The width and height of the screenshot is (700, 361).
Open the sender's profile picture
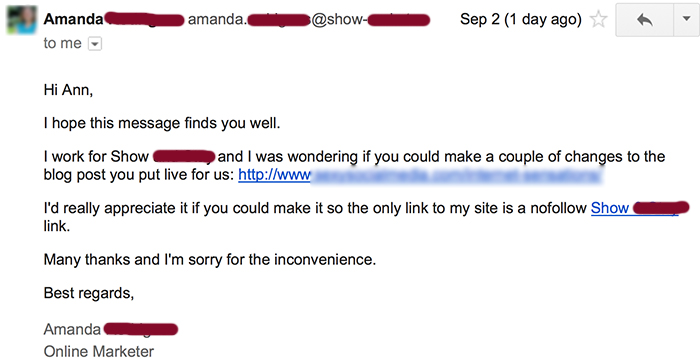[21, 20]
